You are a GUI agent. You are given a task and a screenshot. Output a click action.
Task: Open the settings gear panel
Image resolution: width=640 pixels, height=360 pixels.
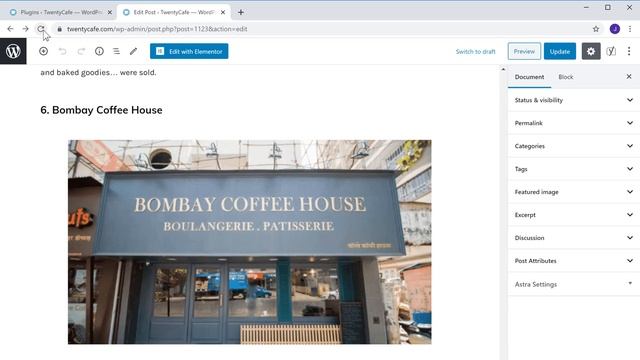[591, 51]
